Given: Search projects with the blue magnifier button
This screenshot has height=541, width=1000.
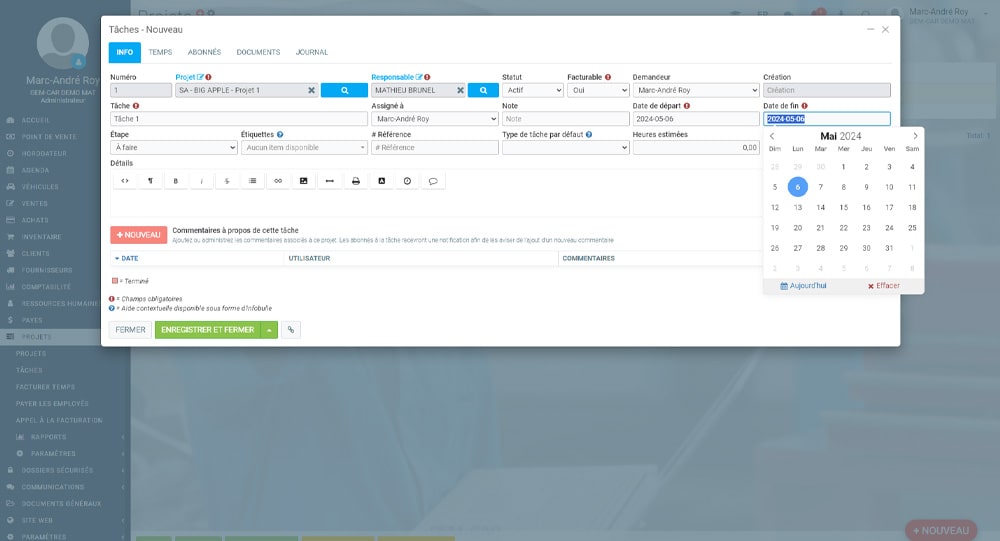Looking at the screenshot, I should coord(344,90).
